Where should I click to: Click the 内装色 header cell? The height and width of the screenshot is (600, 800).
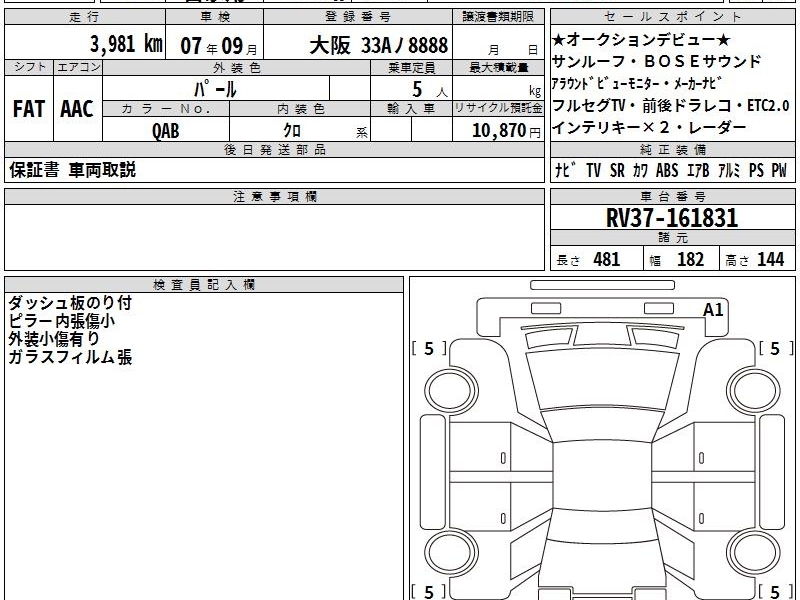300,109
